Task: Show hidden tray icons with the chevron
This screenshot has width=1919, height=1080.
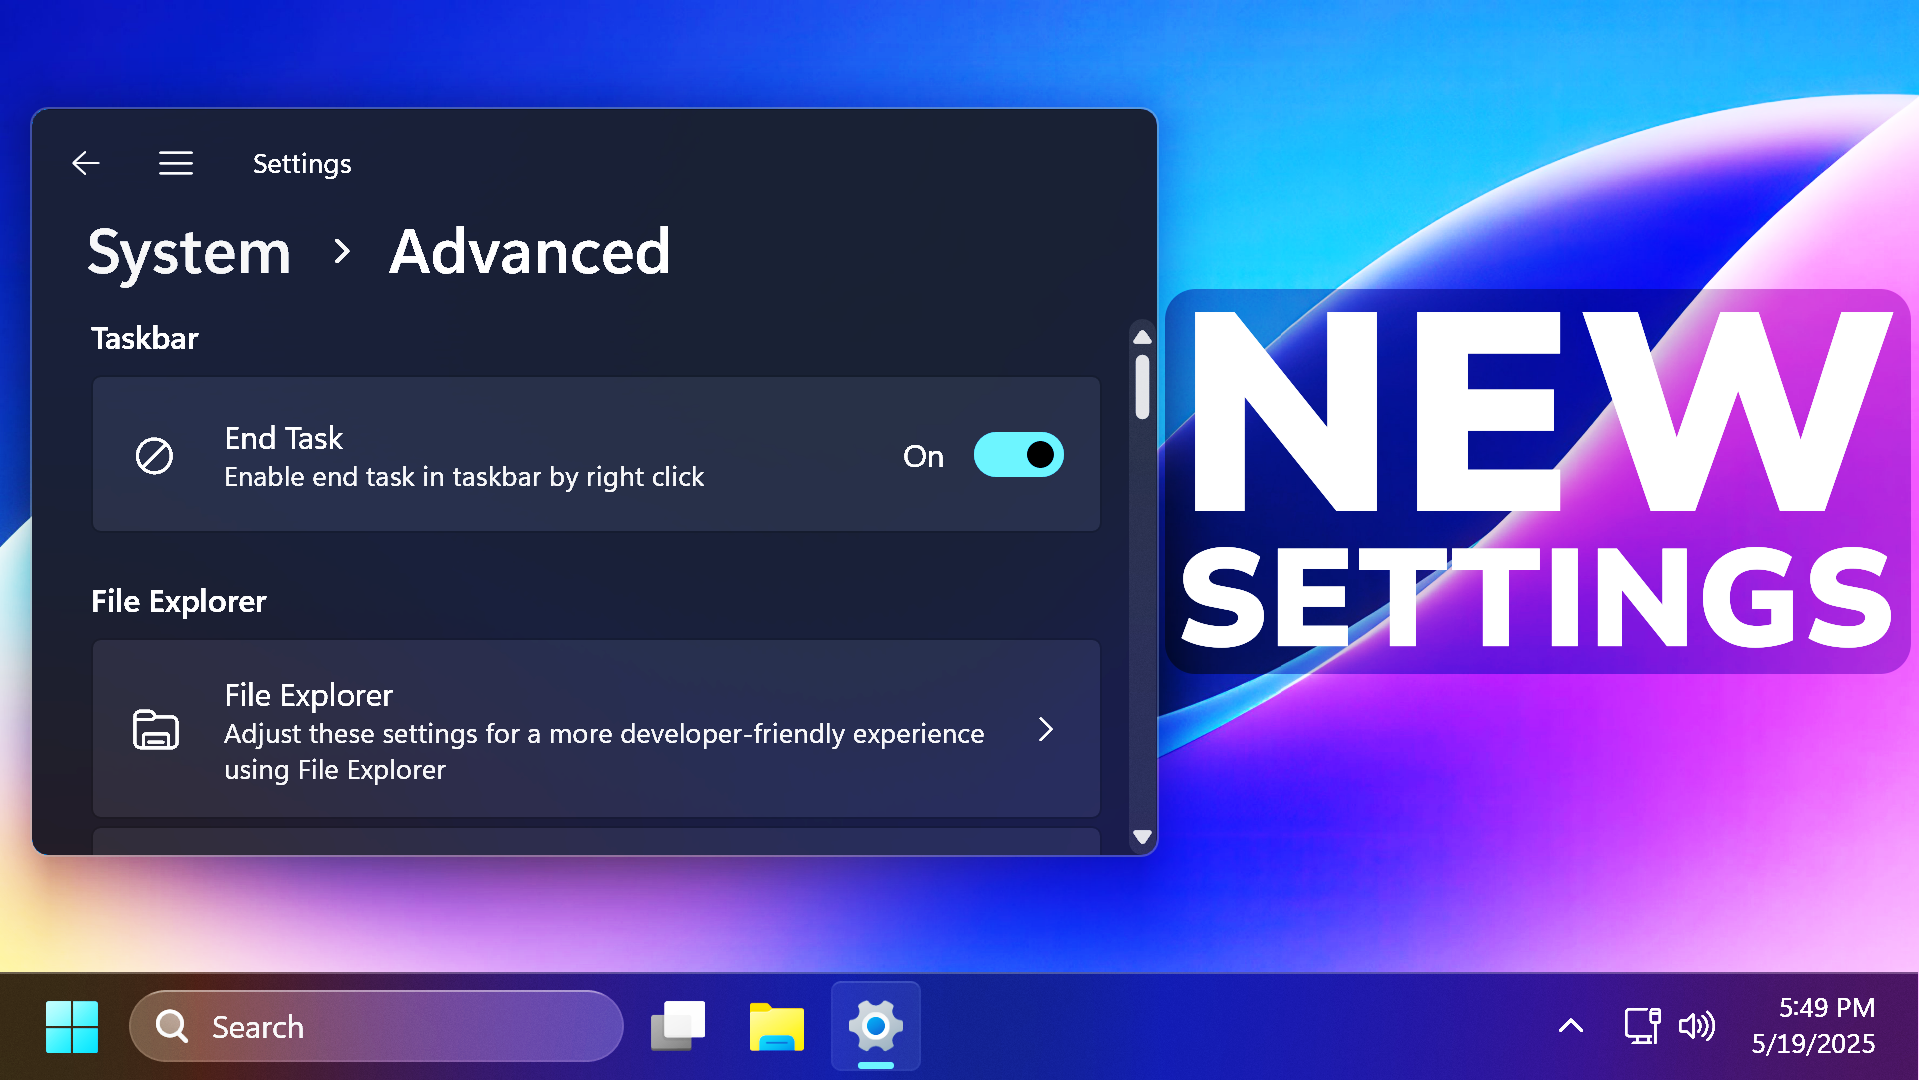Action: (x=1570, y=1026)
